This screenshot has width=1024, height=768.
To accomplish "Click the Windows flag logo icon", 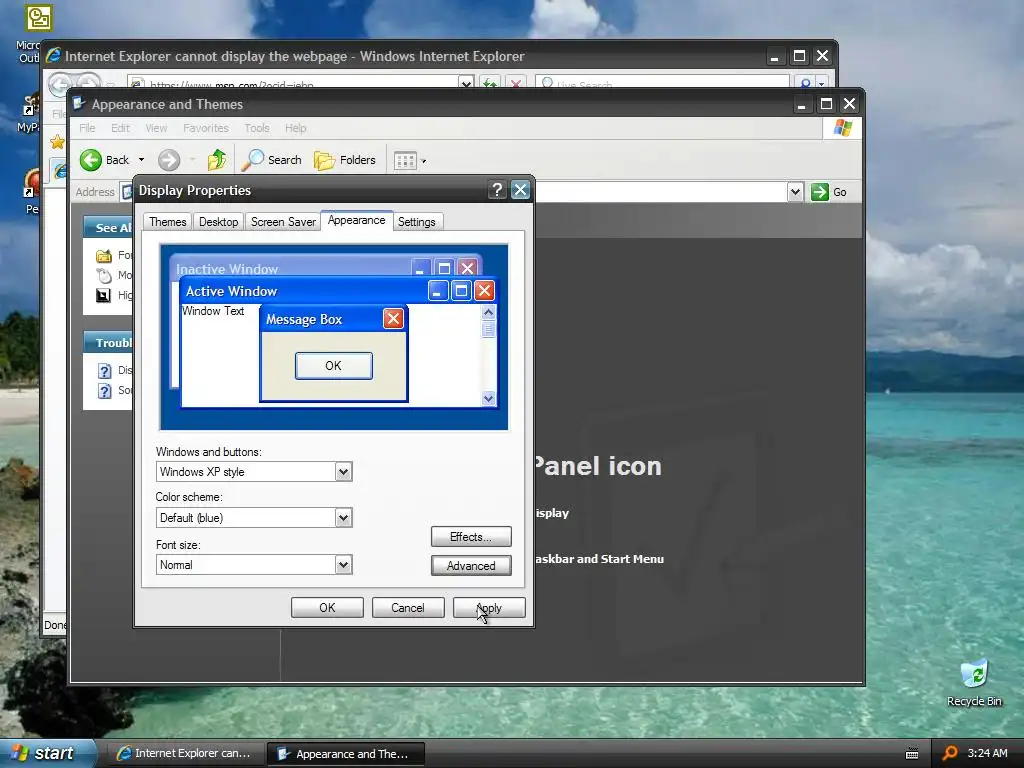I will (x=842, y=128).
